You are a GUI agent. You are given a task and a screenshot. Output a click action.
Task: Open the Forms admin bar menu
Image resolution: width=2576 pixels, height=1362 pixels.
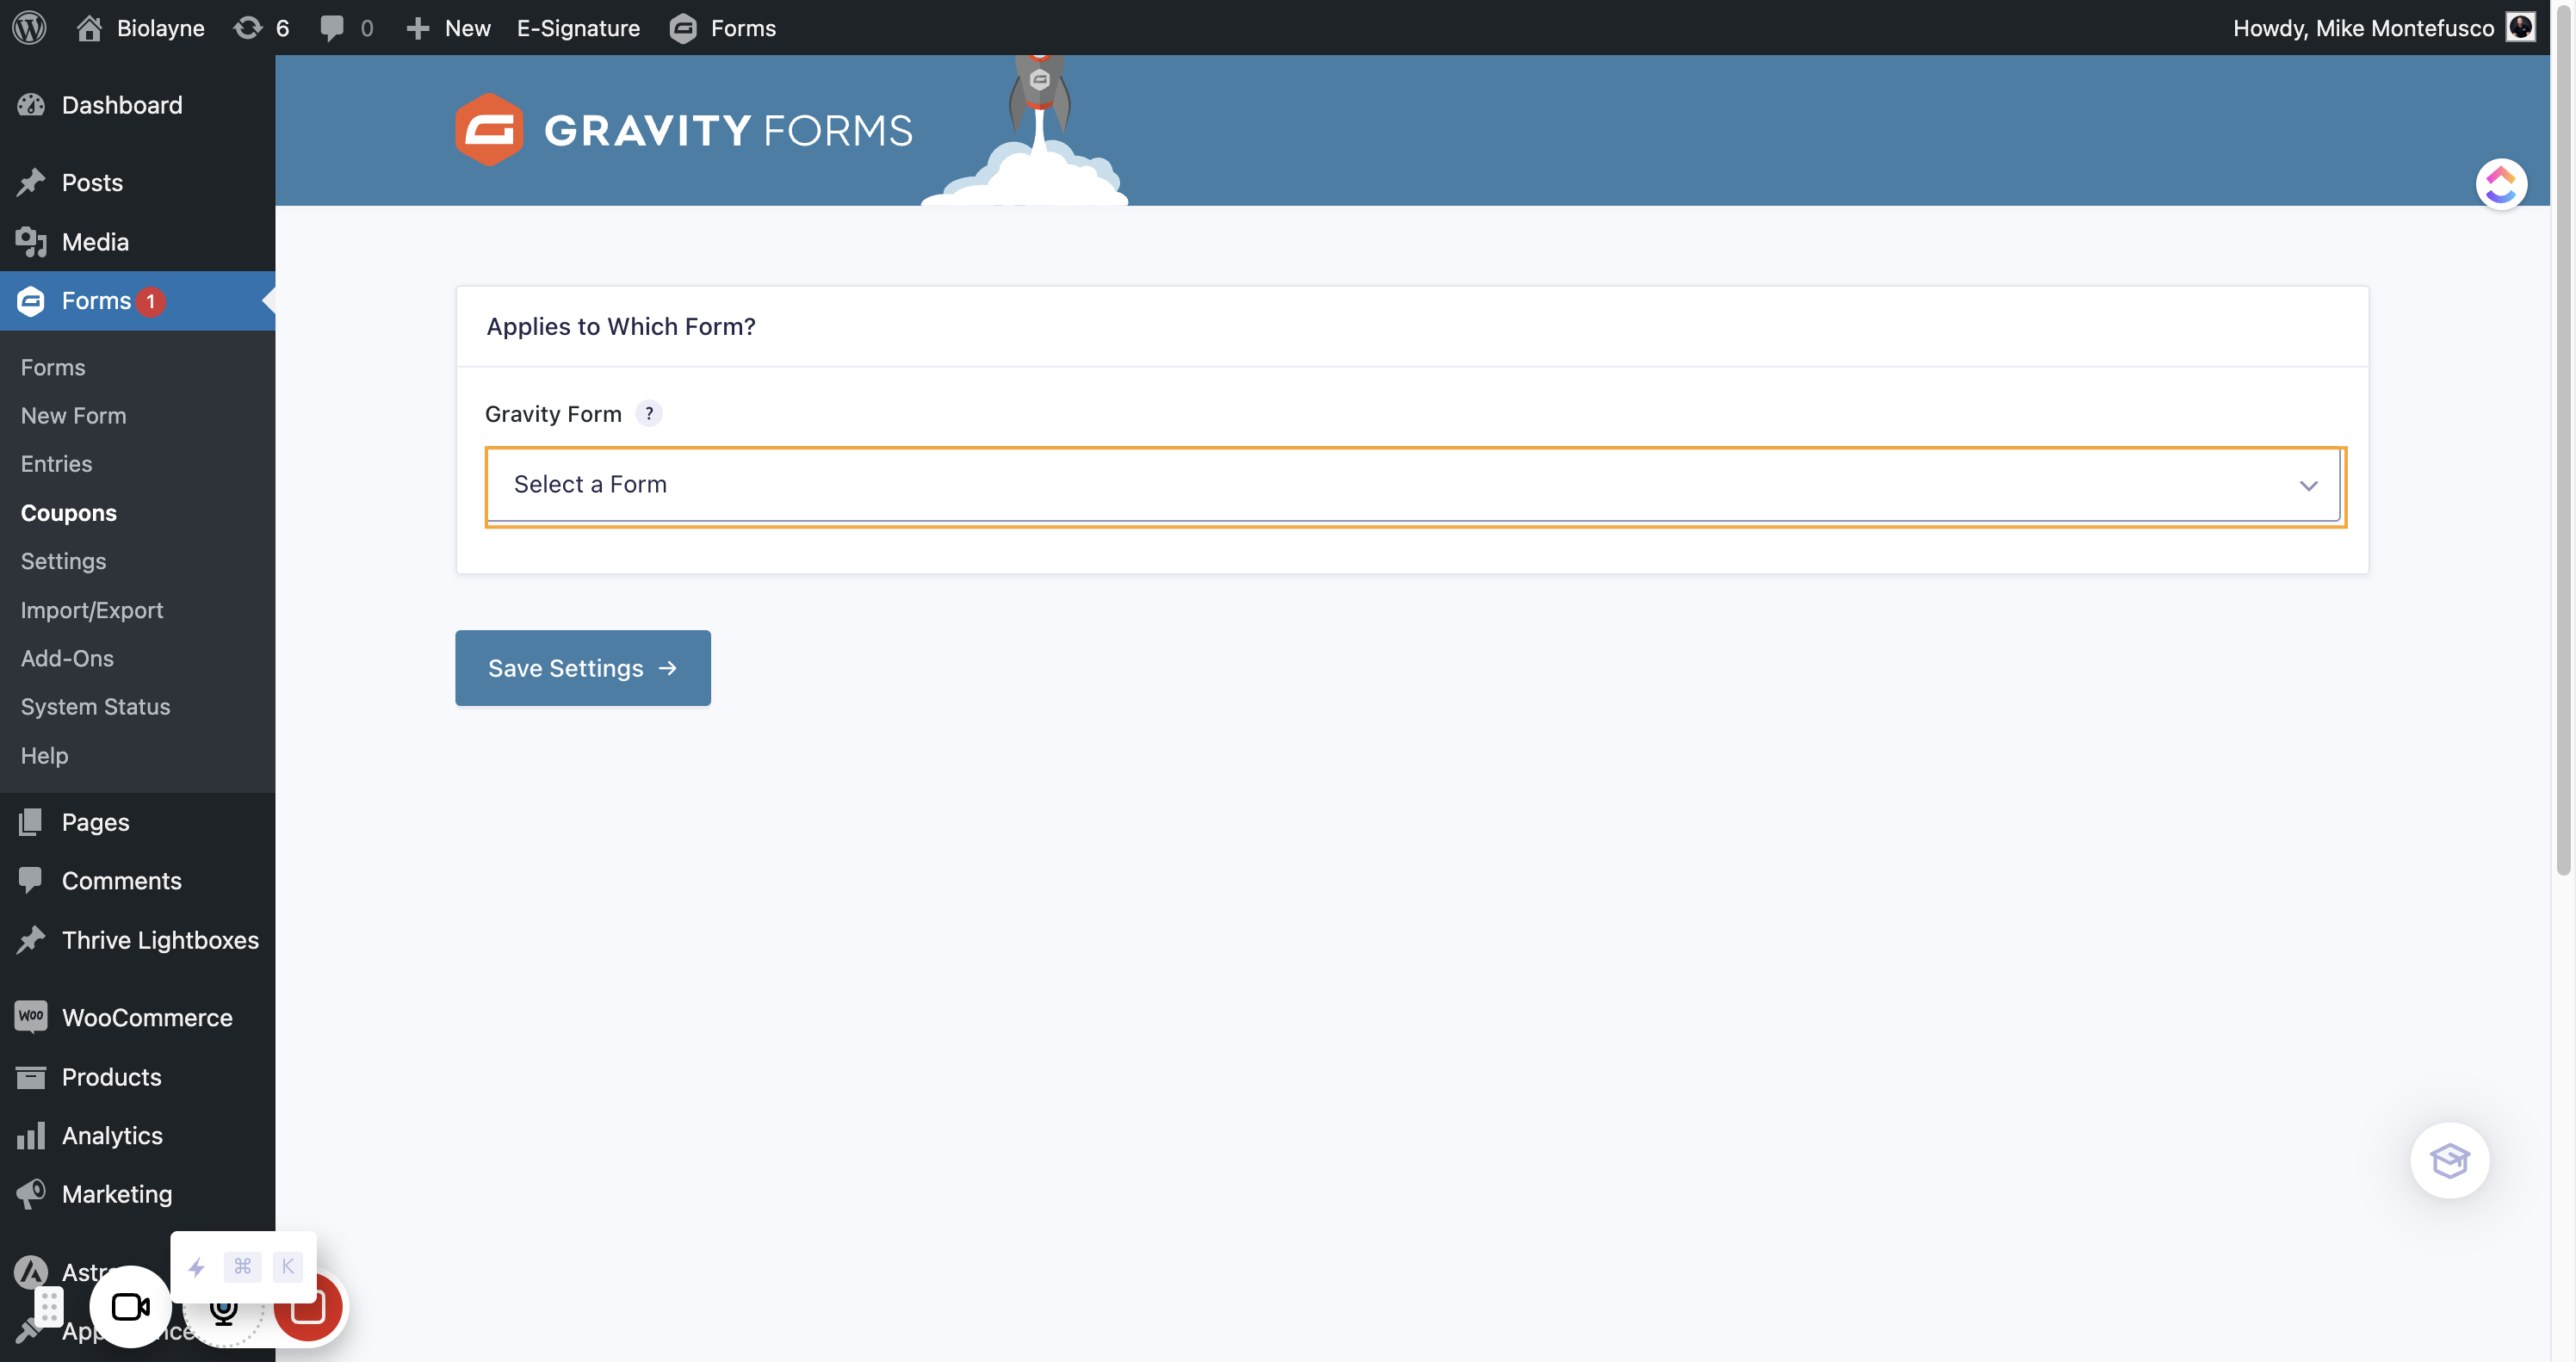[x=722, y=27]
